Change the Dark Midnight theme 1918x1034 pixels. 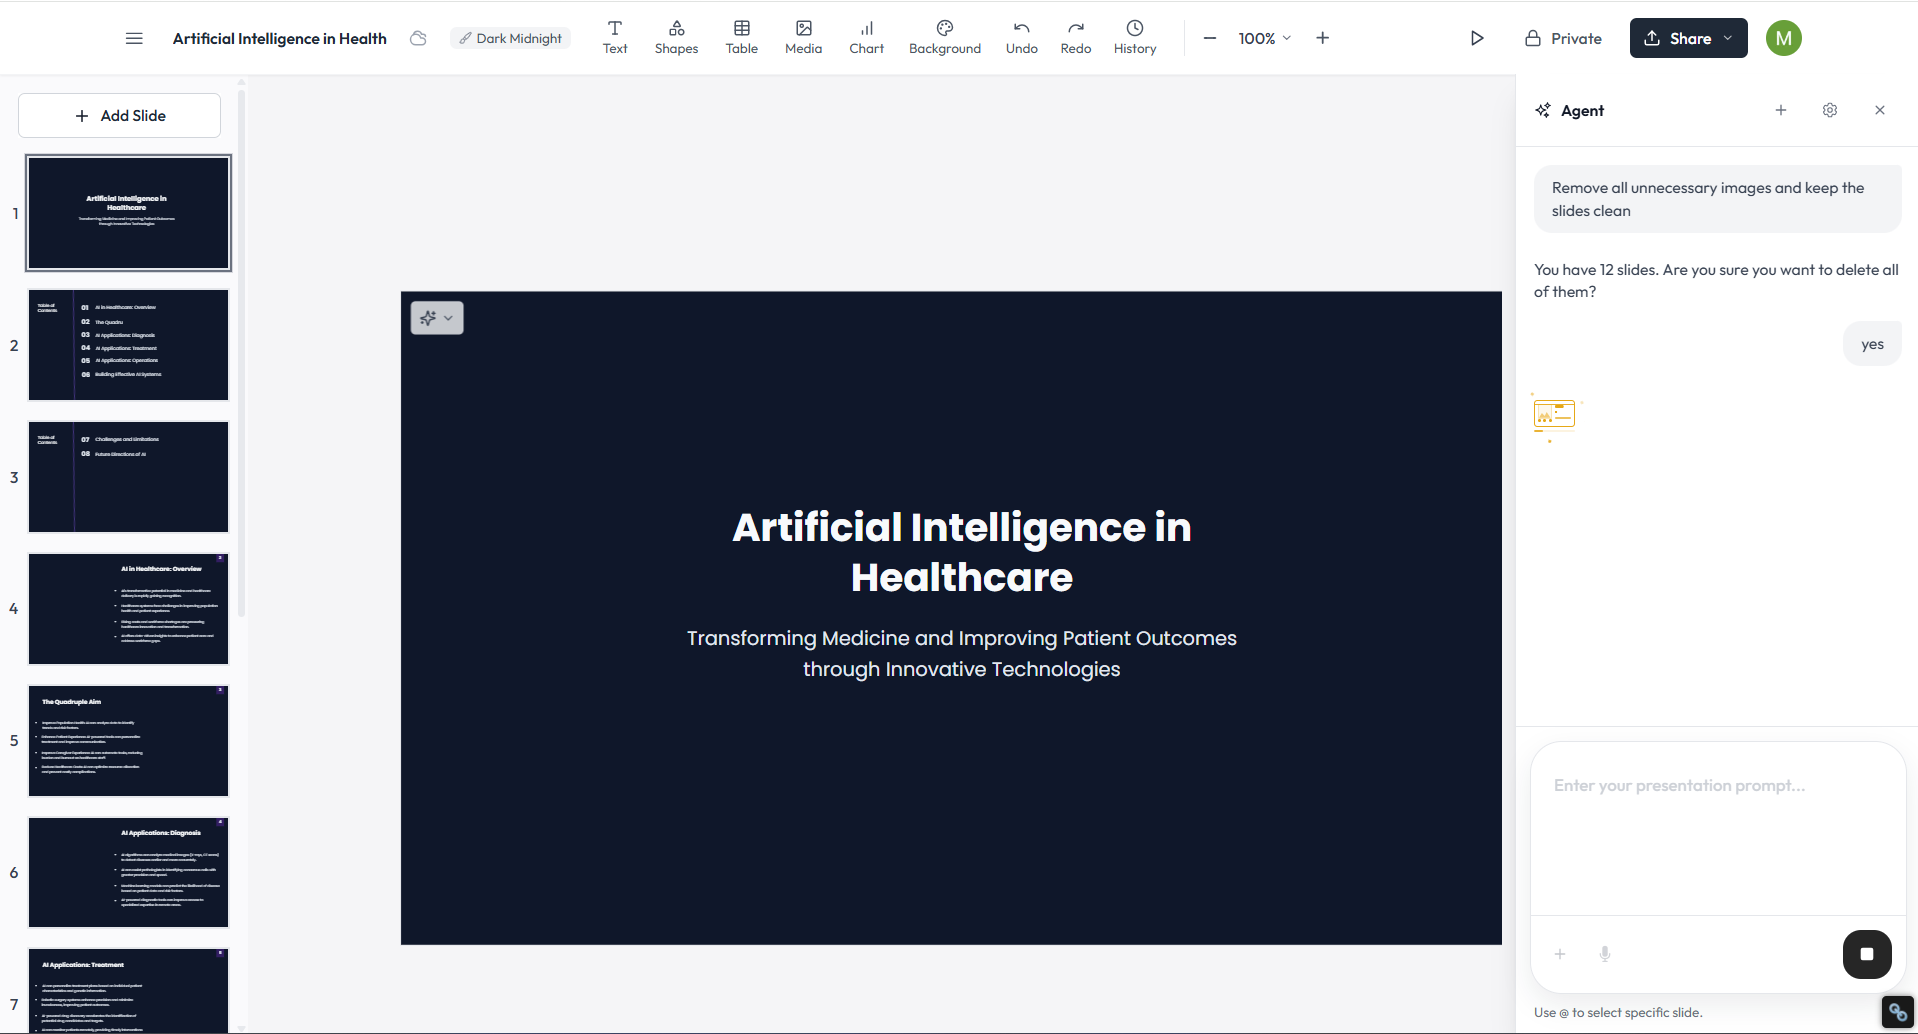coord(510,38)
